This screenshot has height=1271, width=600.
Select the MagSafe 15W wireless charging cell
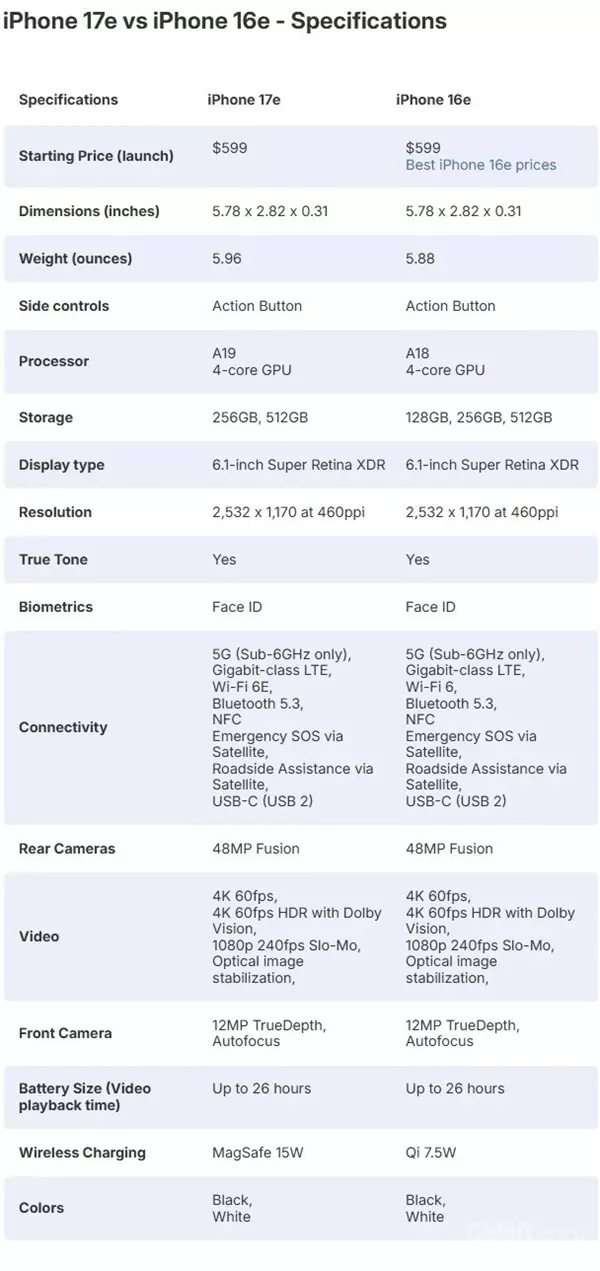point(257,1153)
